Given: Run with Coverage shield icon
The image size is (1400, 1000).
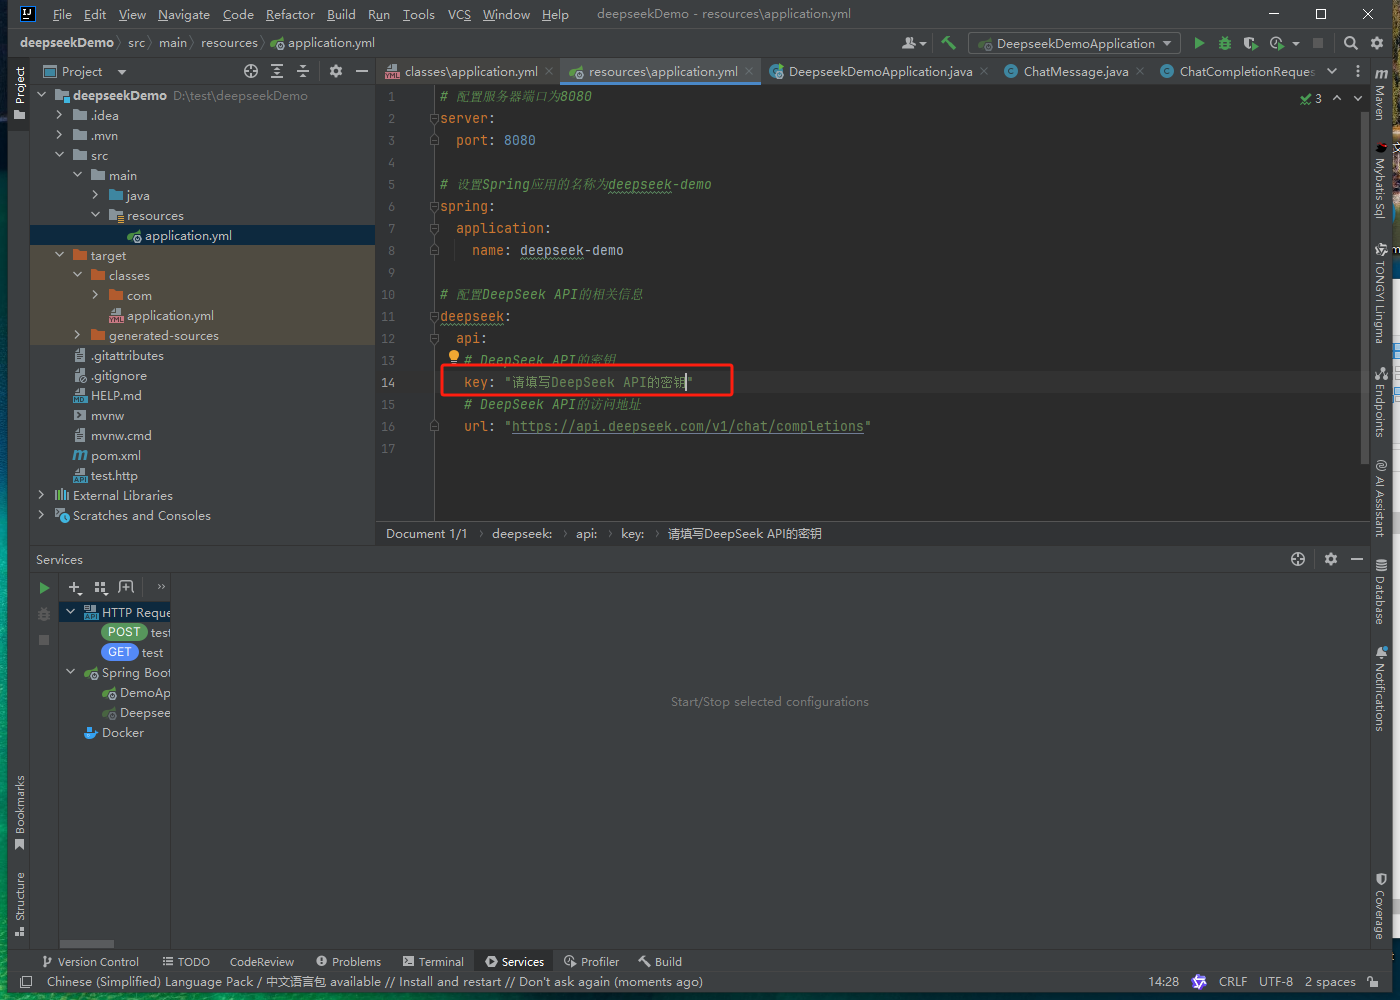Looking at the screenshot, I should pyautogui.click(x=1250, y=43).
